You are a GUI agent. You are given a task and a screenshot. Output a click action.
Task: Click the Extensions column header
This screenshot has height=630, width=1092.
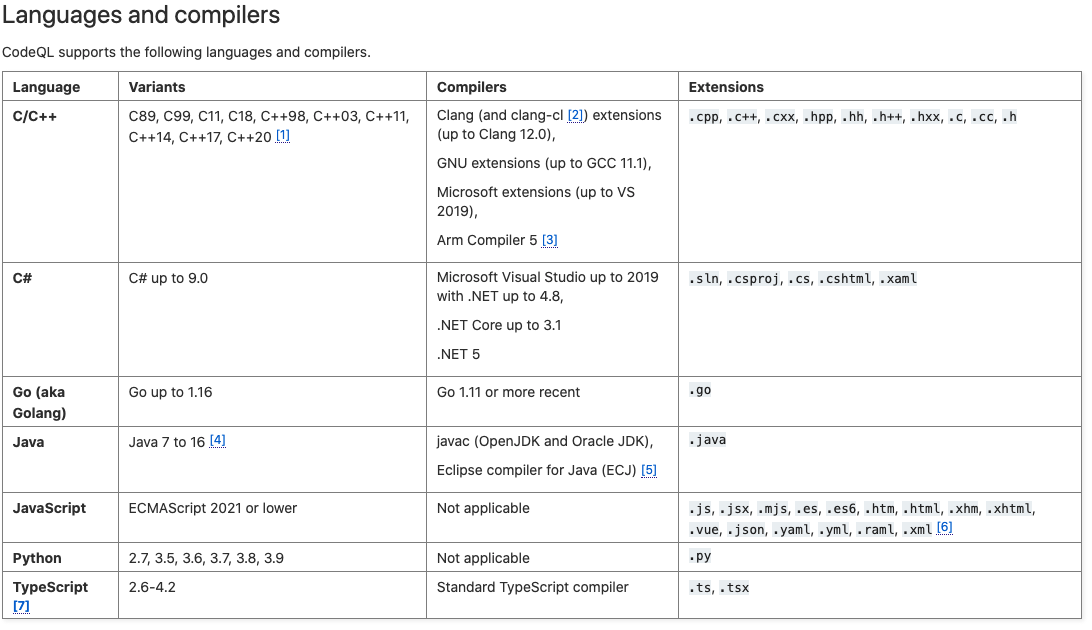[x=726, y=87]
